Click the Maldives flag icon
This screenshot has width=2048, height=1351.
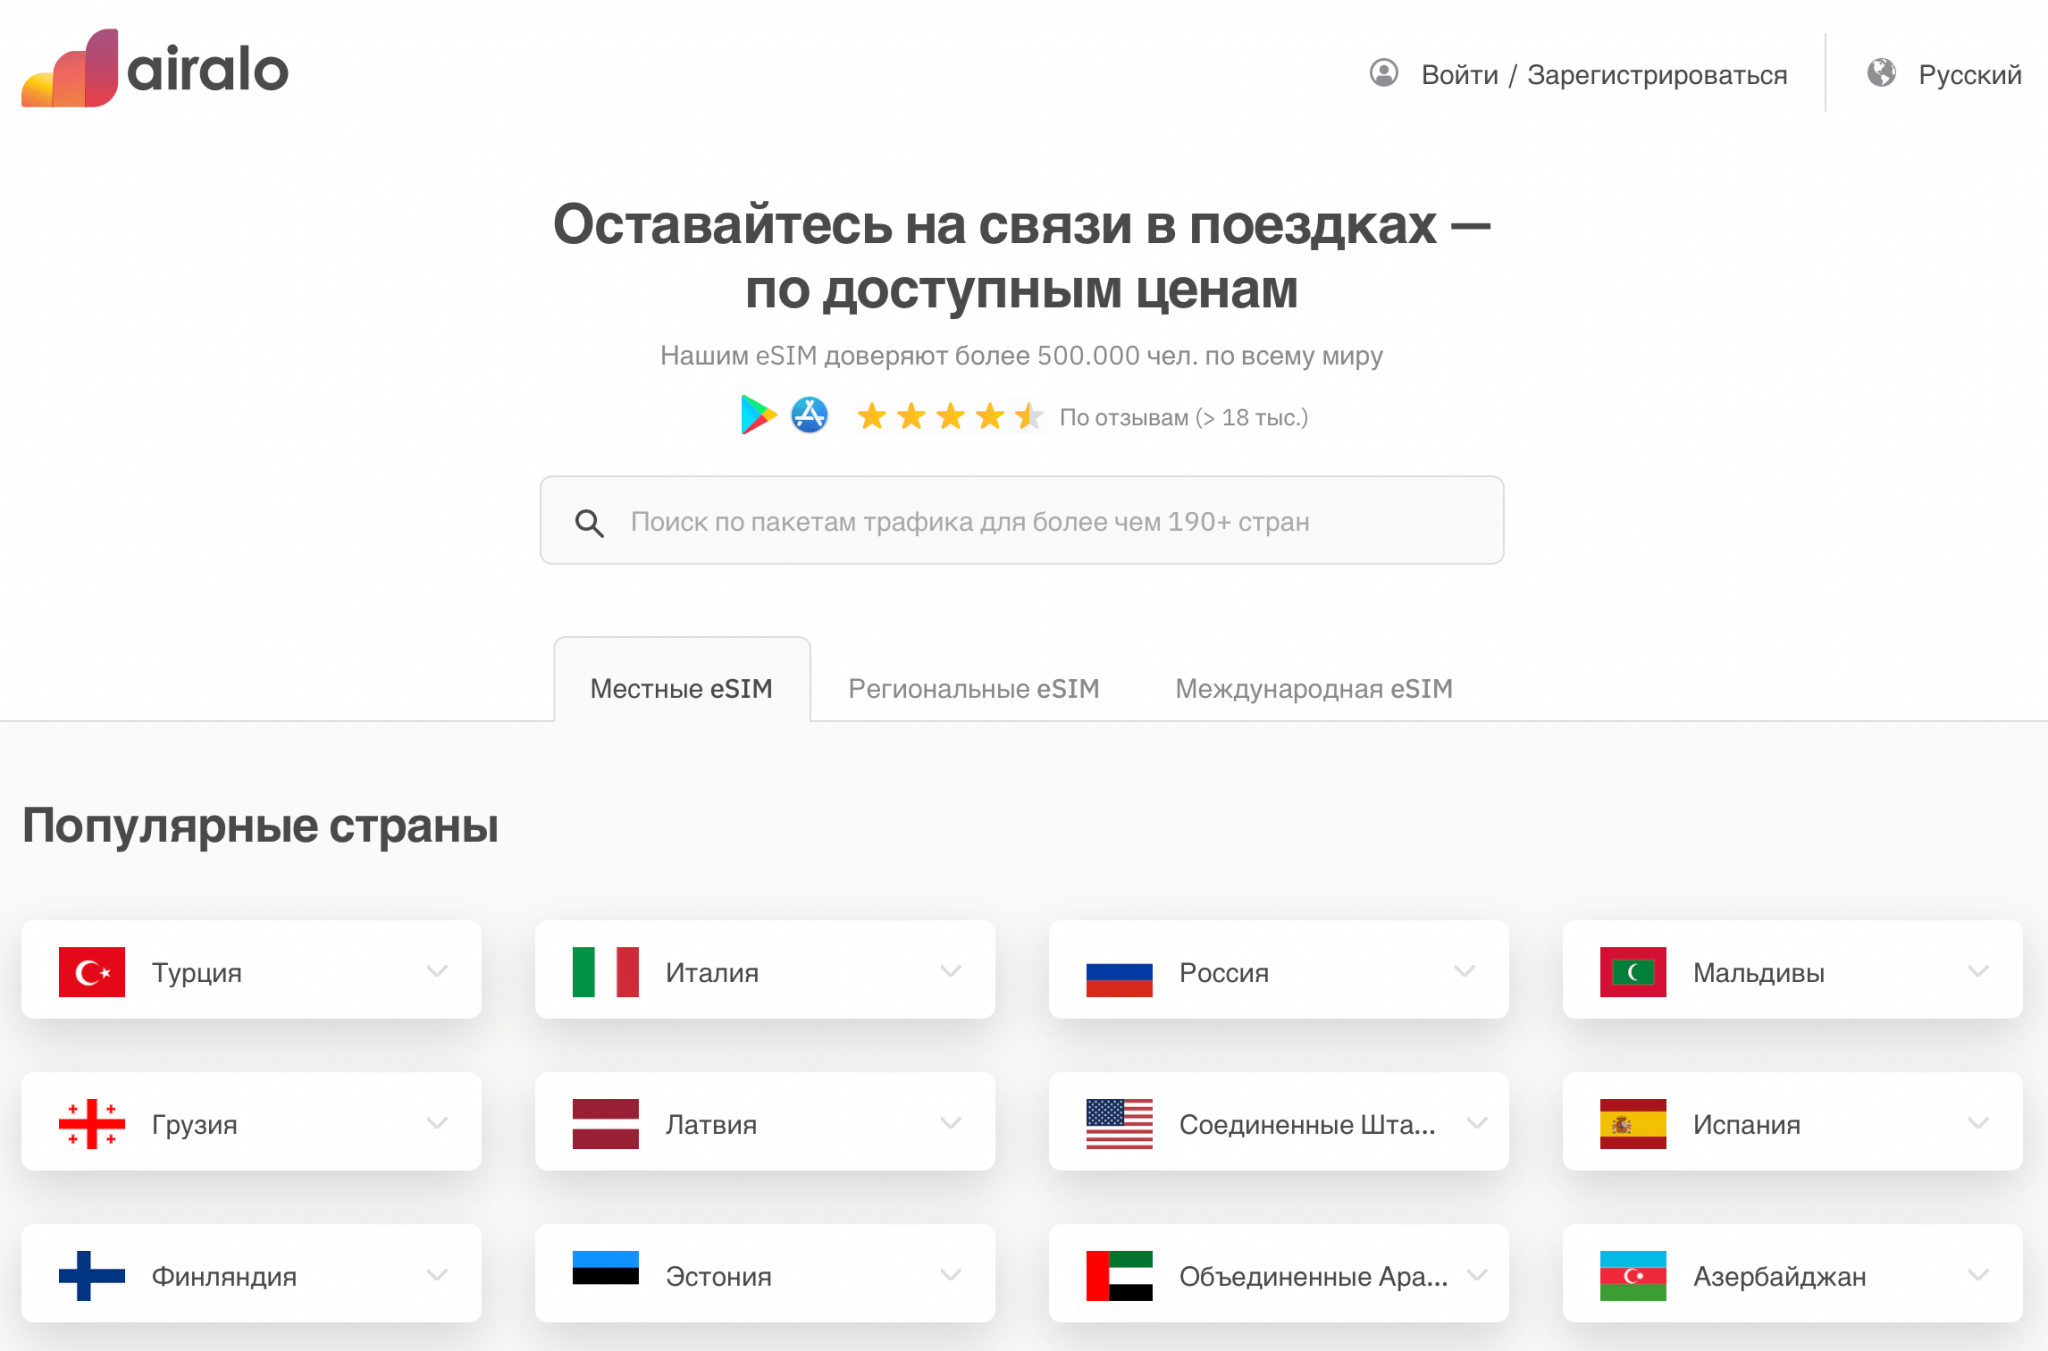(x=1633, y=972)
